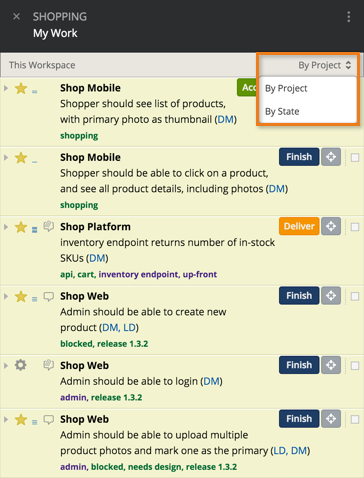Click the Deliver button on Shop Platform
364x478 pixels.
pyautogui.click(x=299, y=226)
